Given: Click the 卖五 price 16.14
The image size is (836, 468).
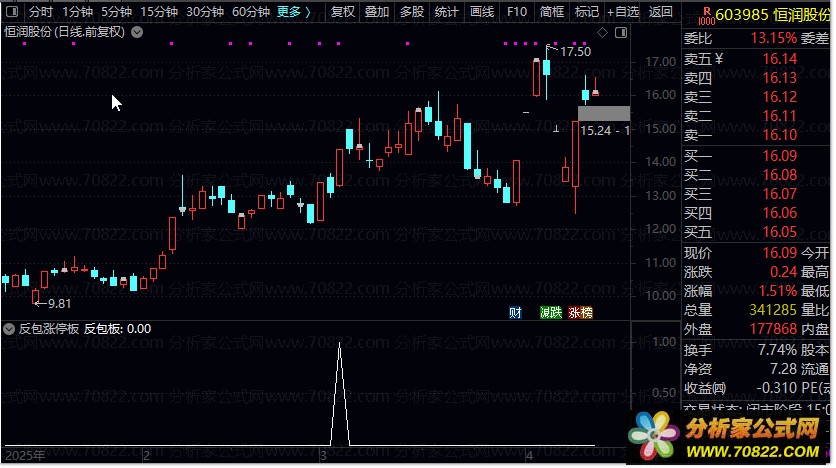Looking at the screenshot, I should 779,59.
